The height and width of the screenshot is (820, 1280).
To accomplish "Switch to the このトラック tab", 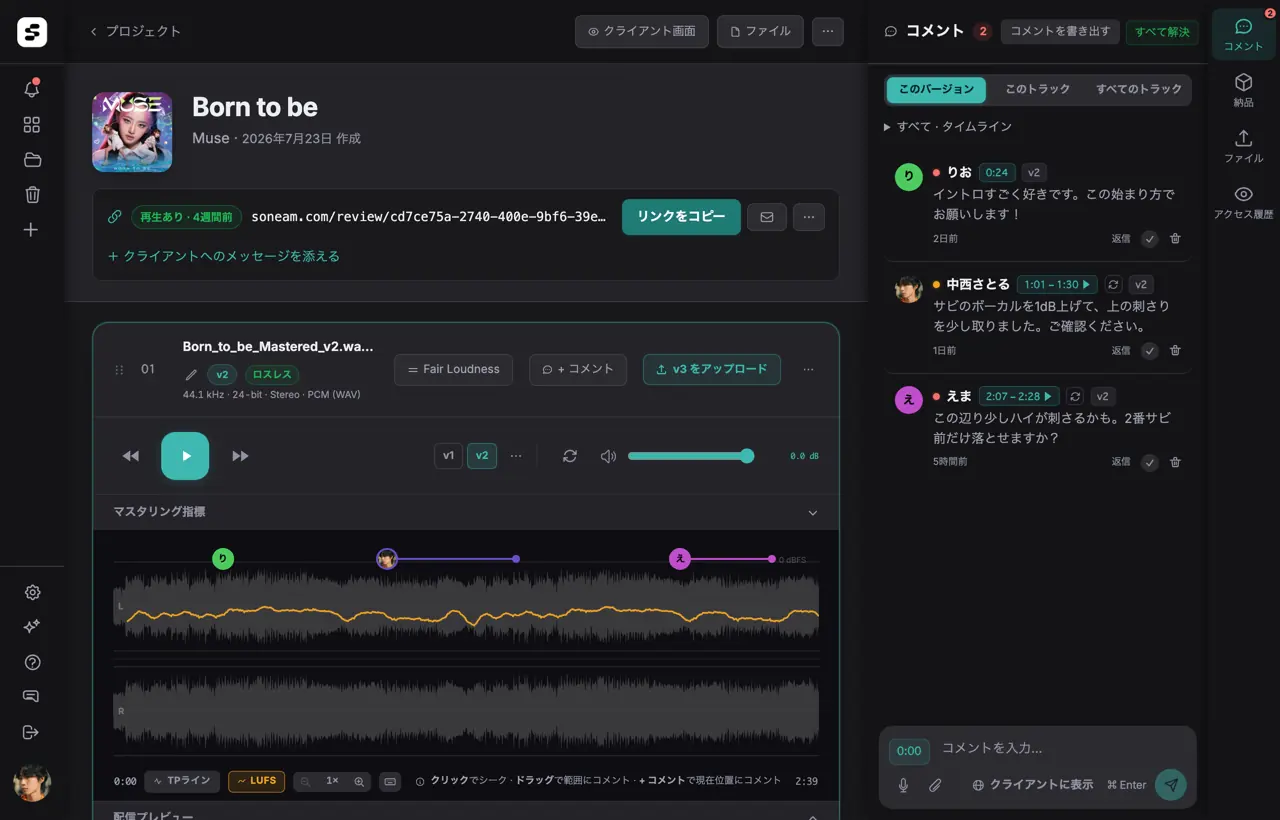I will coord(1037,90).
